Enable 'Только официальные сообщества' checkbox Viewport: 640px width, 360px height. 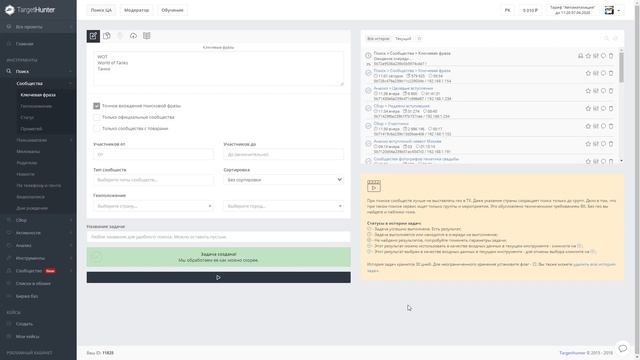pos(97,118)
